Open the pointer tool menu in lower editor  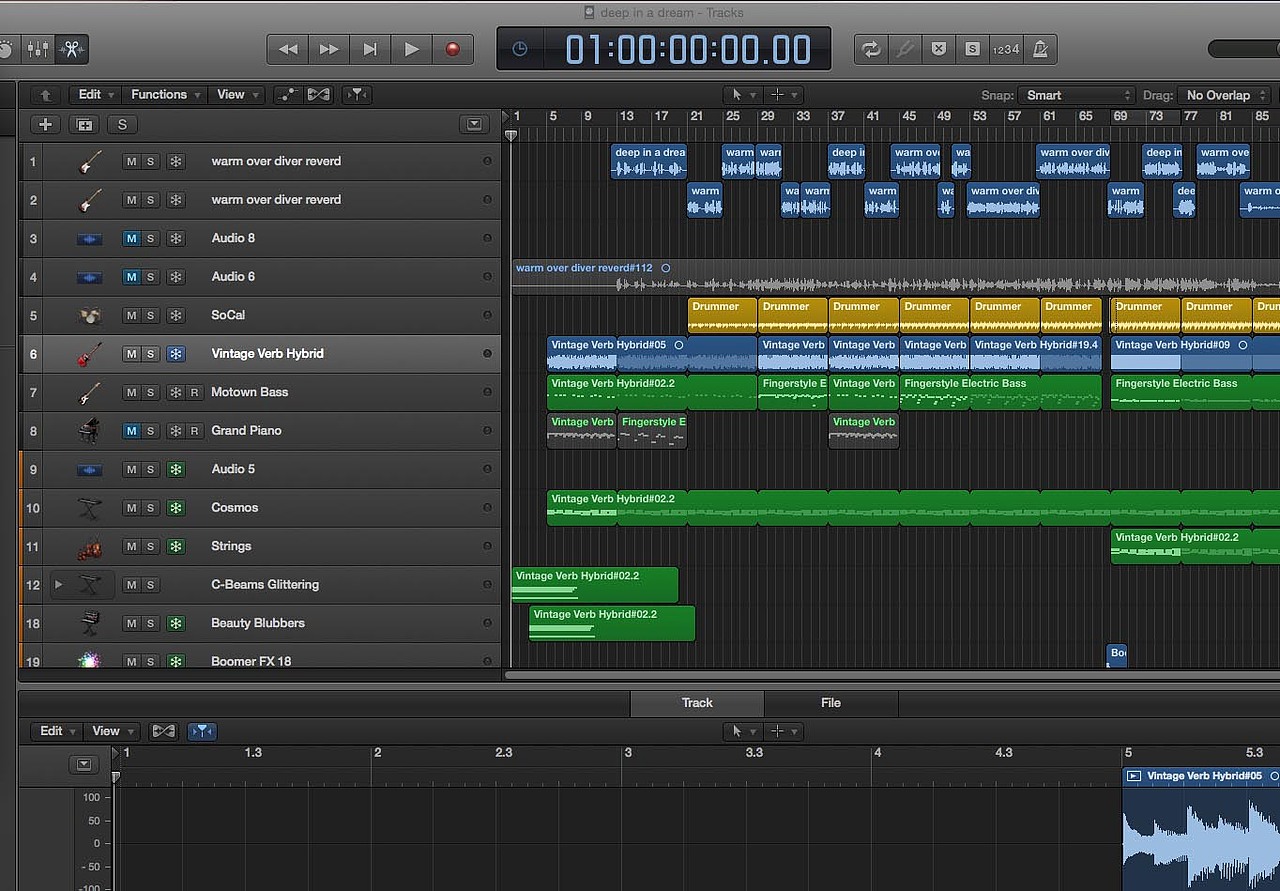tap(741, 731)
